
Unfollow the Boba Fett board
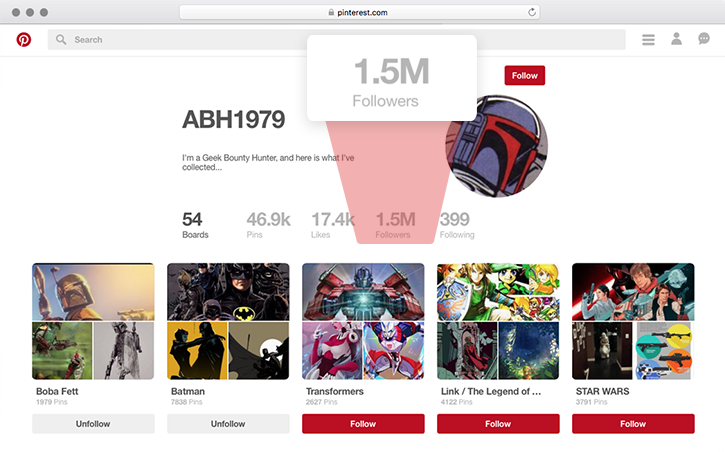click(93, 424)
